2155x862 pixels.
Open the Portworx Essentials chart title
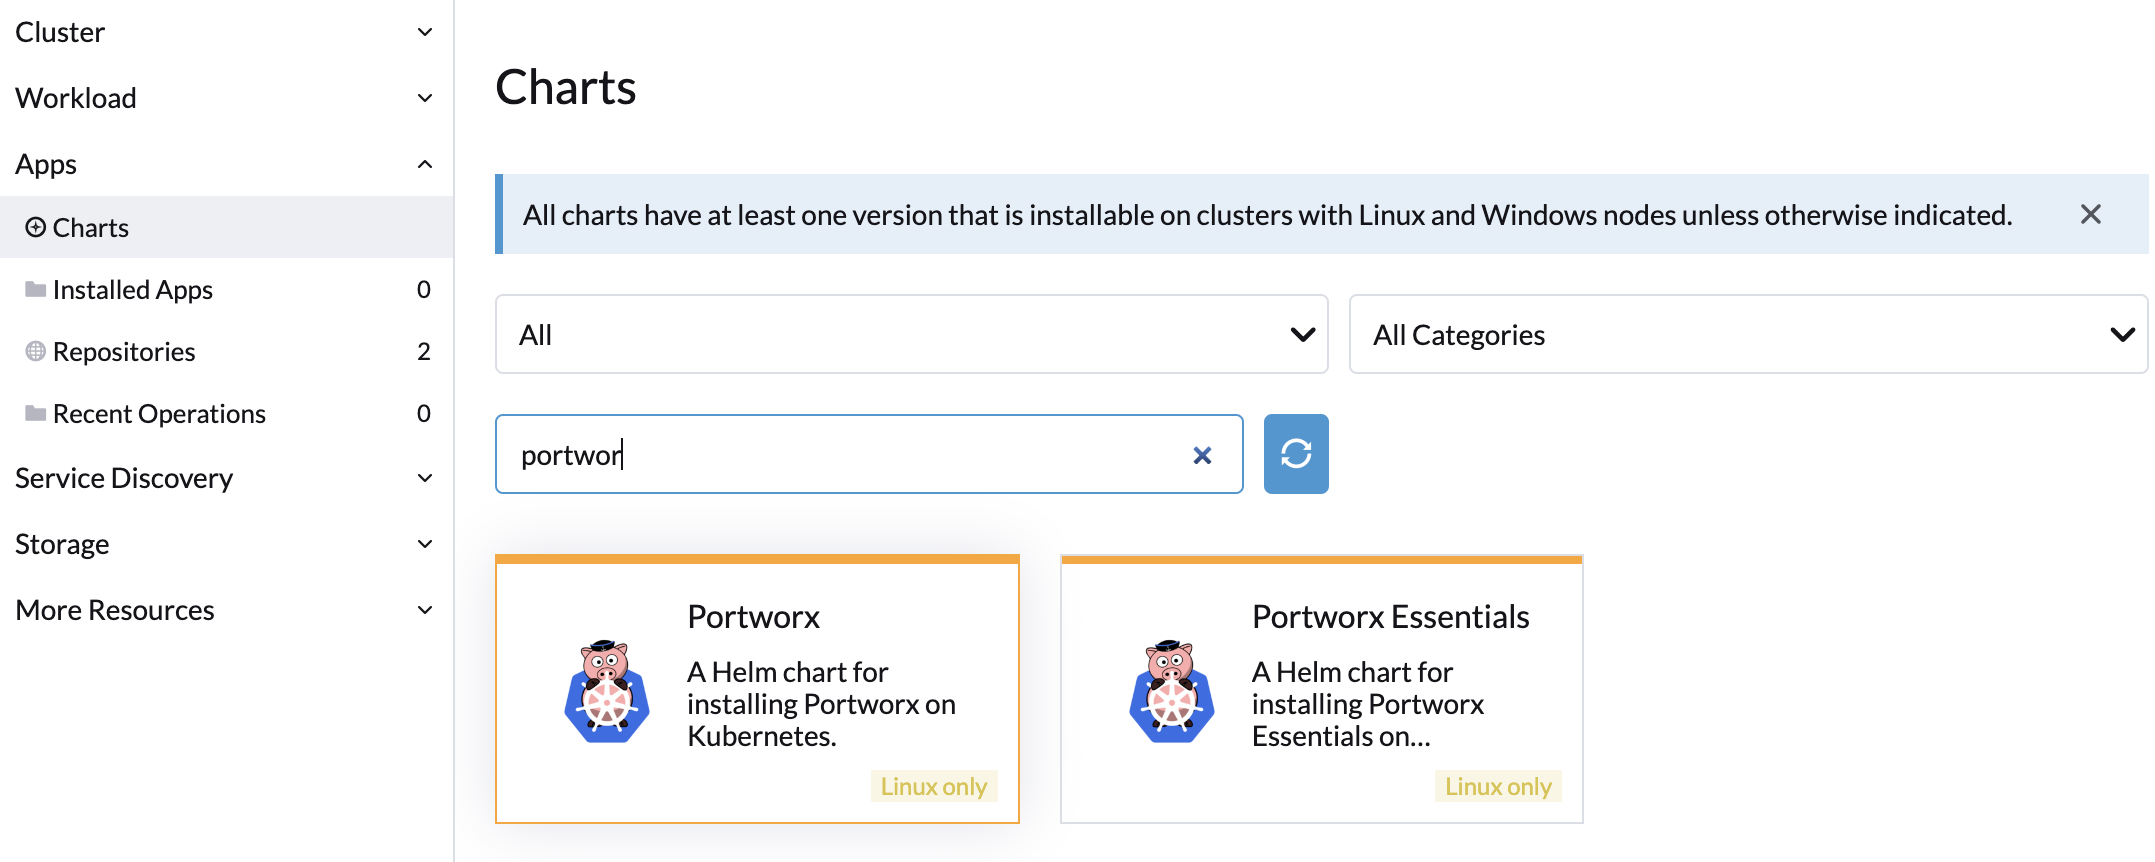coord(1391,617)
